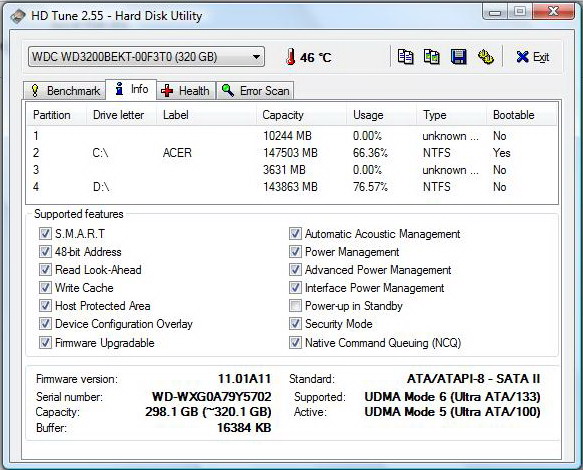This screenshot has width=583, height=470.
Task: Open the Error Scan tab
Action: [x=255, y=90]
